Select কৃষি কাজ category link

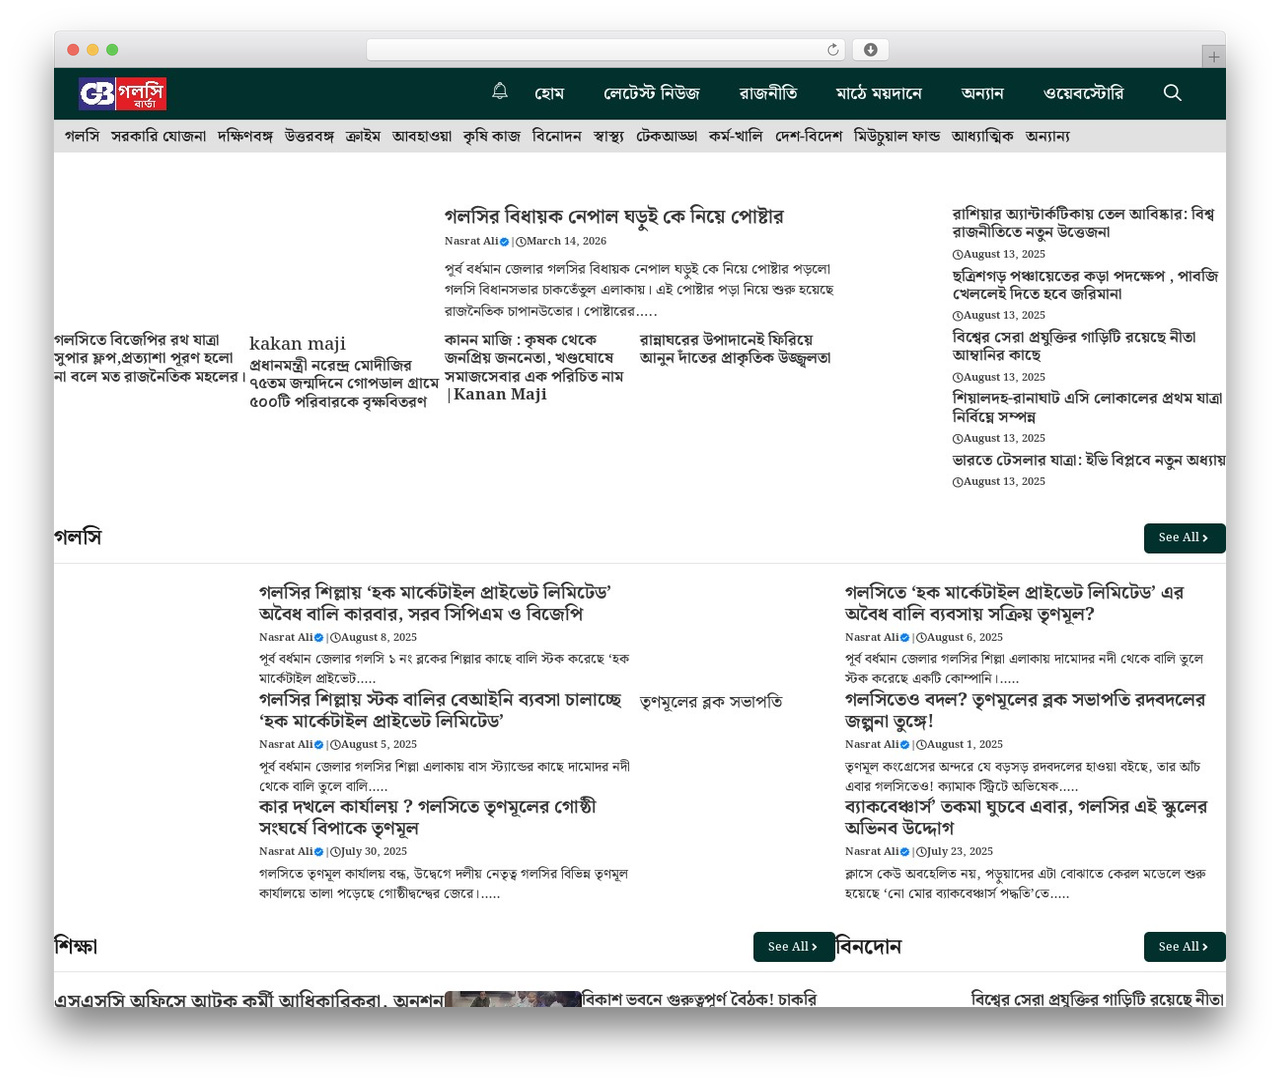pyautogui.click(x=492, y=136)
